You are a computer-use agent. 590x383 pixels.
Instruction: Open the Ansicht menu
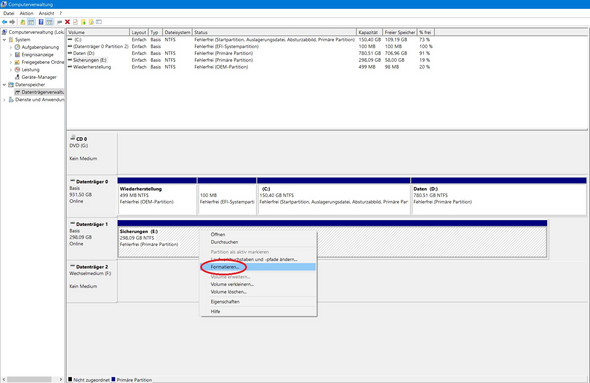click(x=46, y=13)
